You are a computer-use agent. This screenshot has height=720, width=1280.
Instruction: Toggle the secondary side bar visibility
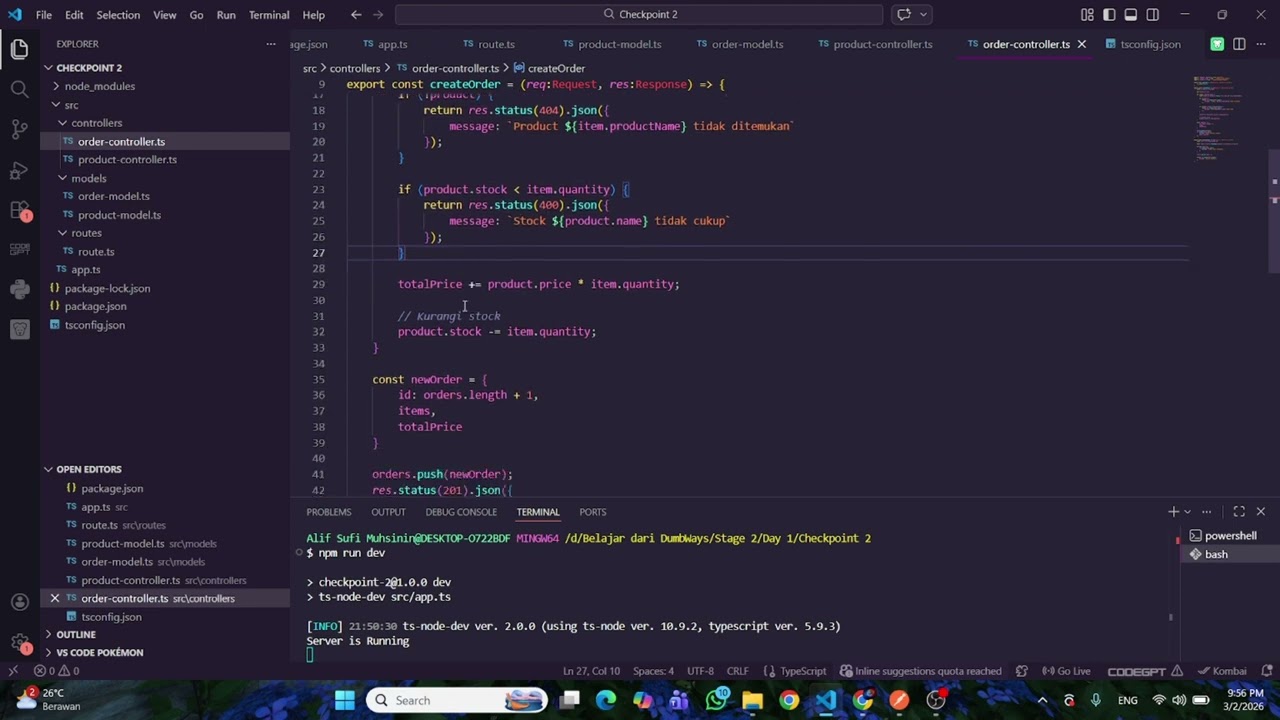(x=1153, y=14)
